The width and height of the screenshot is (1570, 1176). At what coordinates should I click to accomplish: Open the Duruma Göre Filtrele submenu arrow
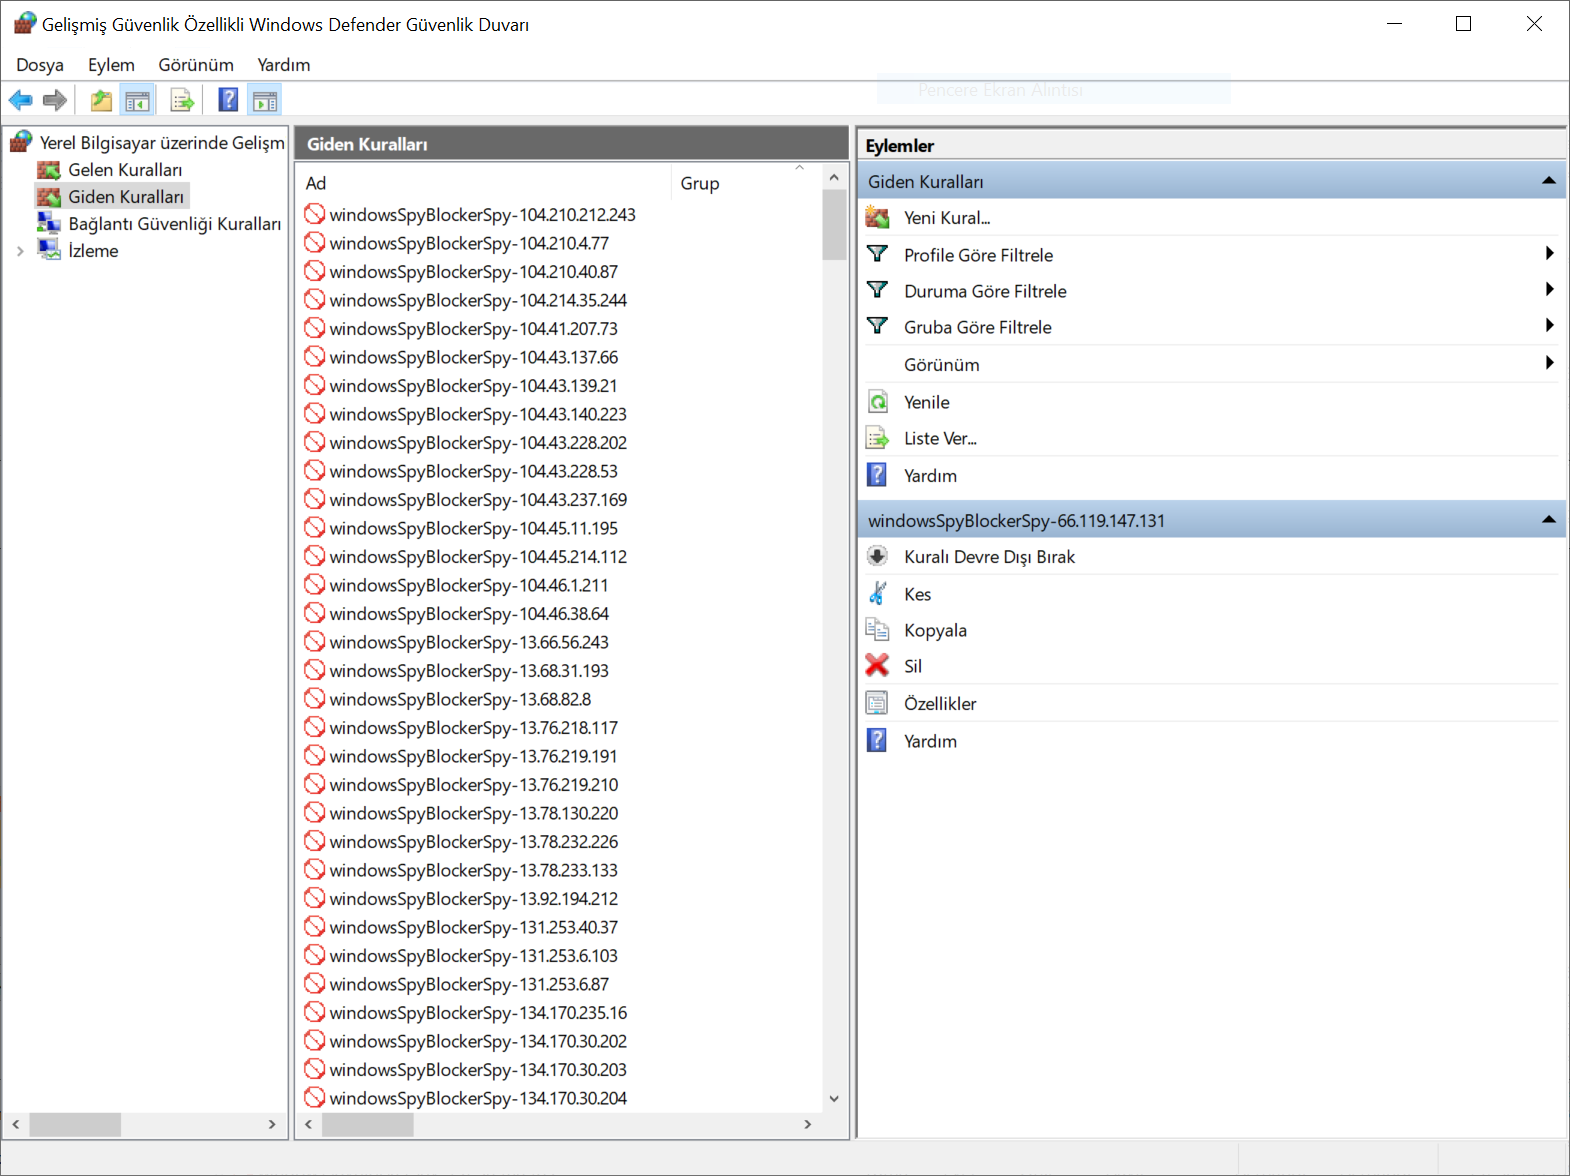[1549, 290]
